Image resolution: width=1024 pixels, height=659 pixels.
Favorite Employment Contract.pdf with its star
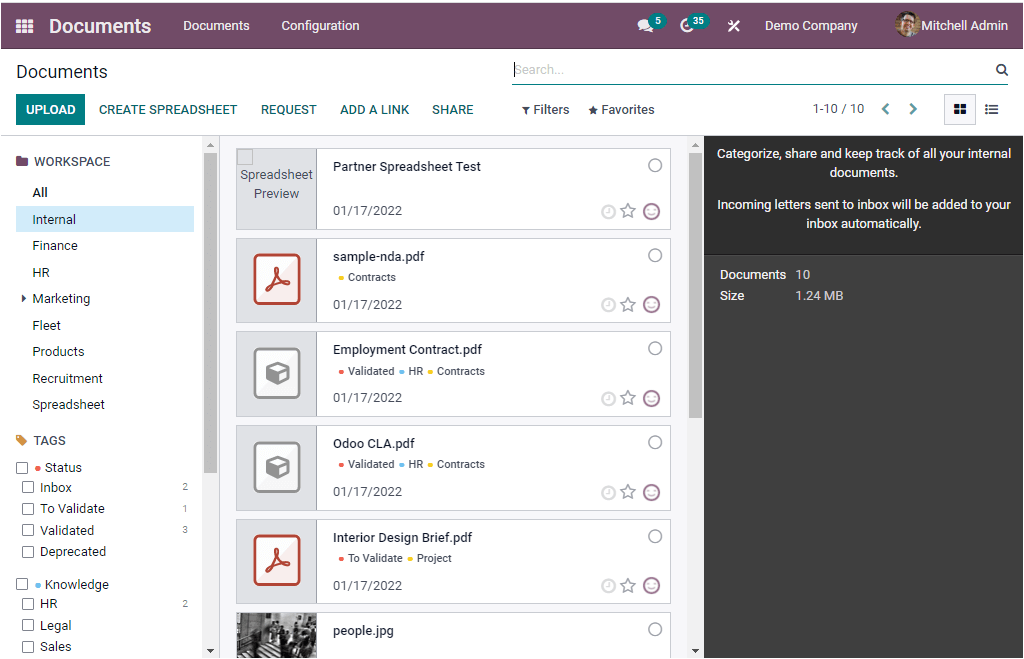coord(628,398)
